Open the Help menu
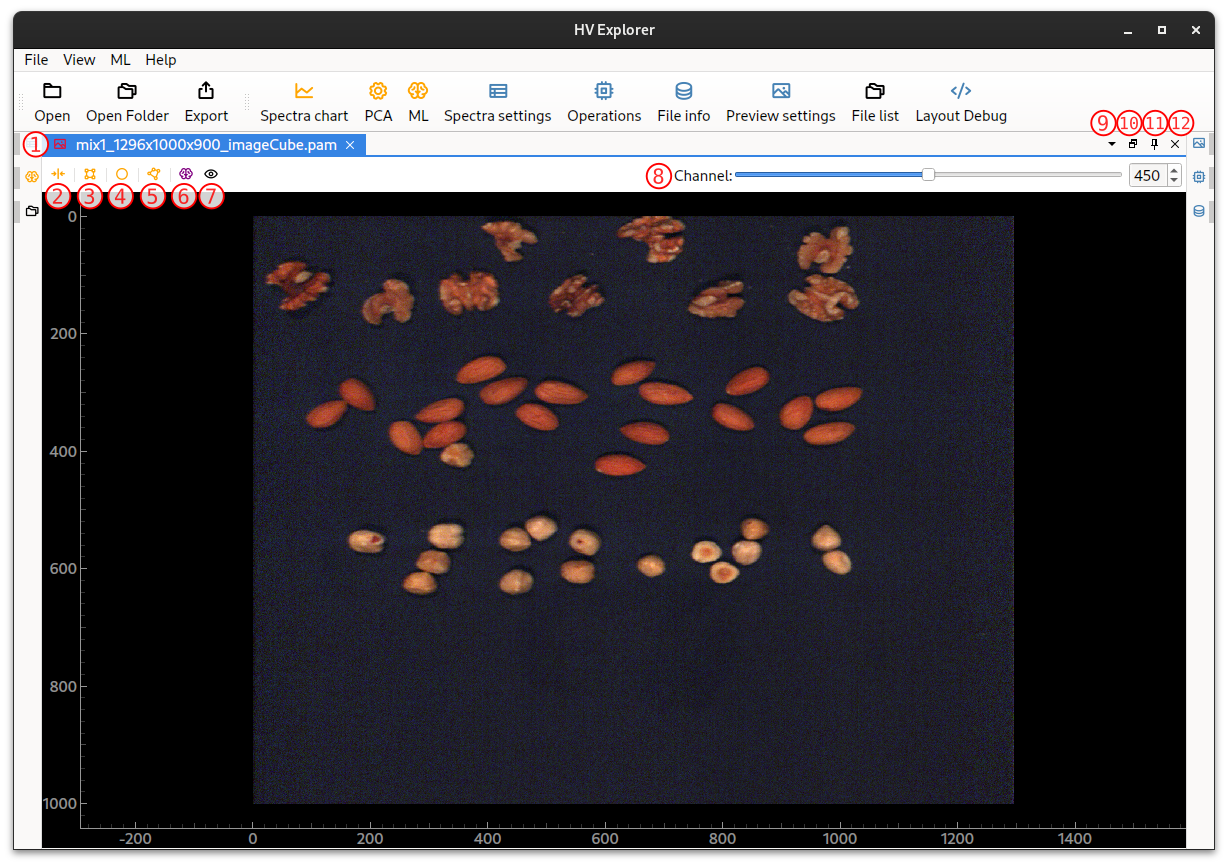This screenshot has width=1228, height=866. (x=160, y=59)
